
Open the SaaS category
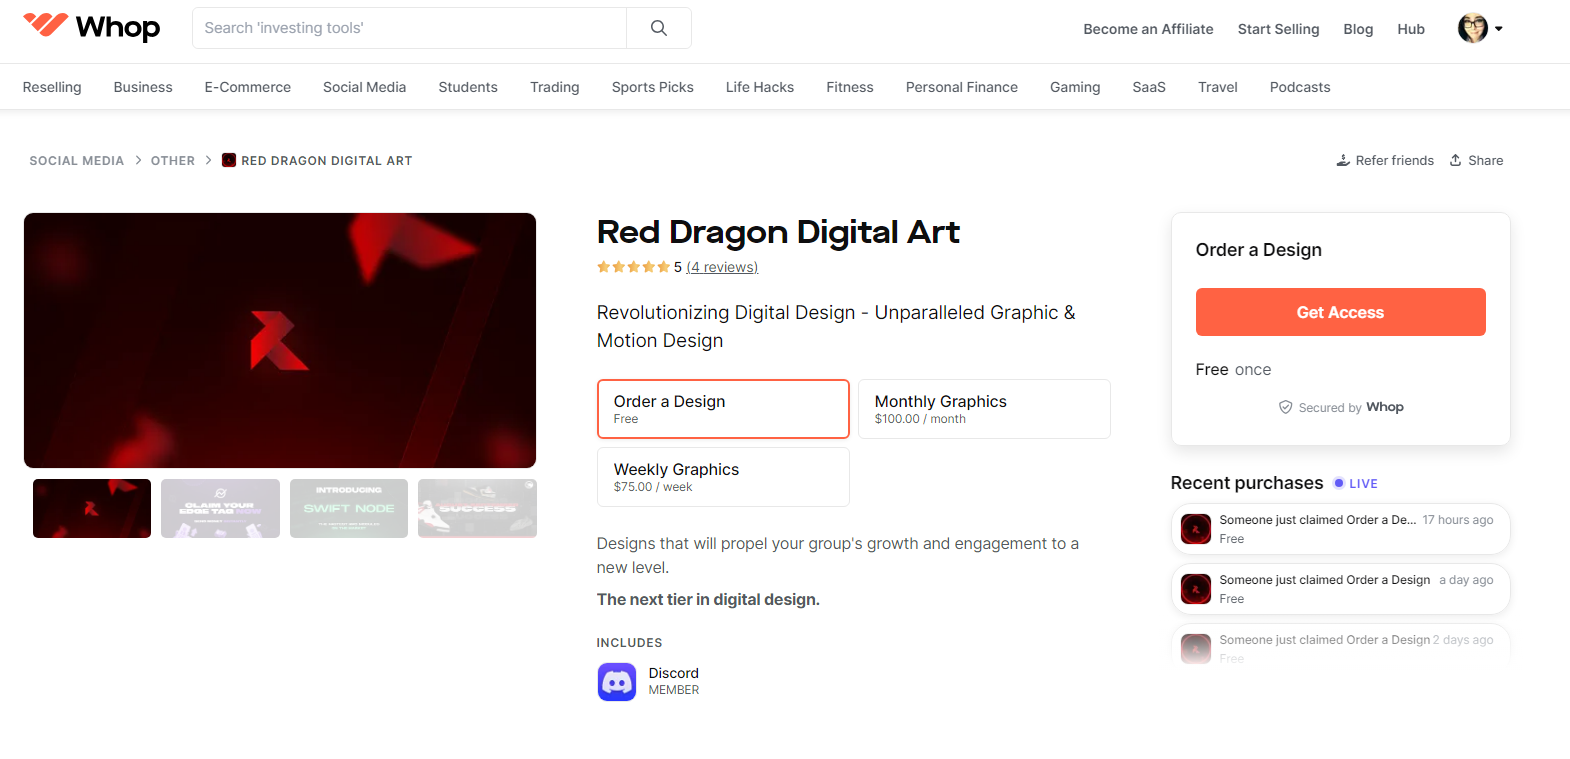[x=1149, y=87]
